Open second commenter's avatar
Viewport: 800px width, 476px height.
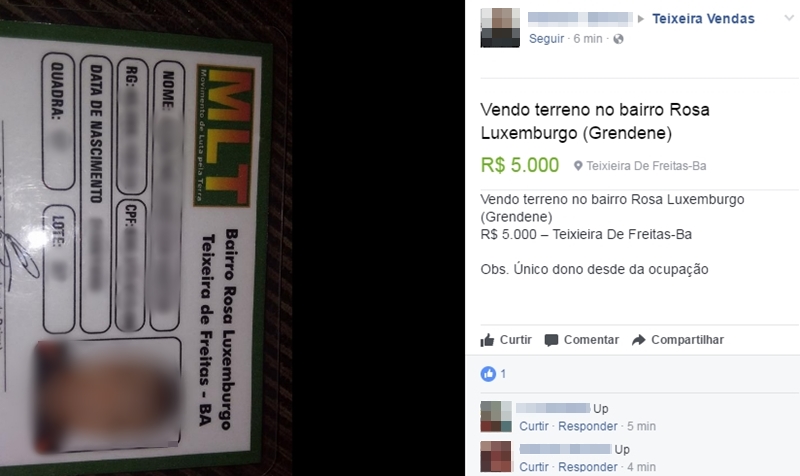tap(496, 457)
